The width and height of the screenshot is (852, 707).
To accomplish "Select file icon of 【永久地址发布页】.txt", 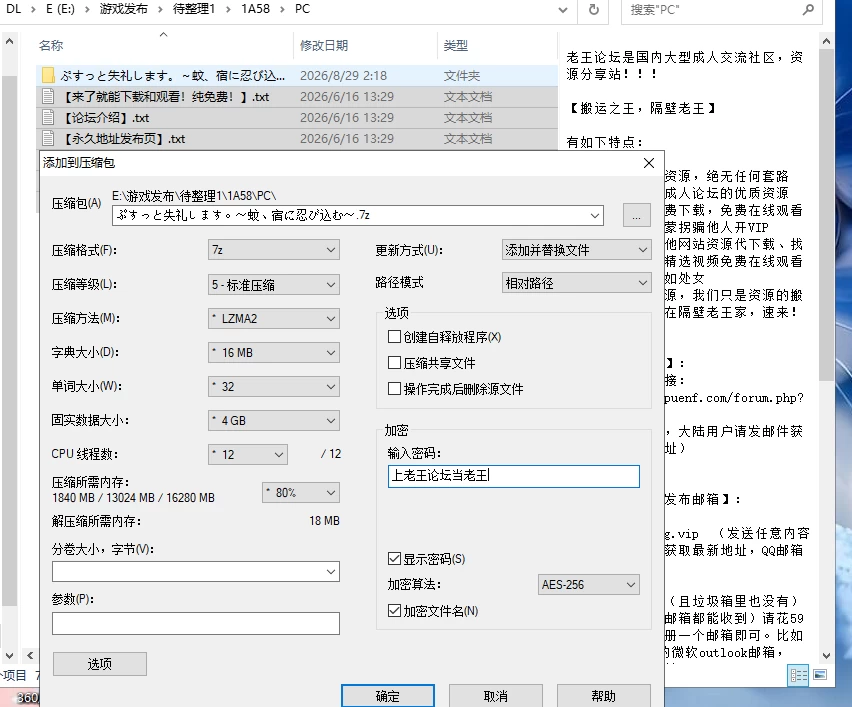I will (48, 139).
